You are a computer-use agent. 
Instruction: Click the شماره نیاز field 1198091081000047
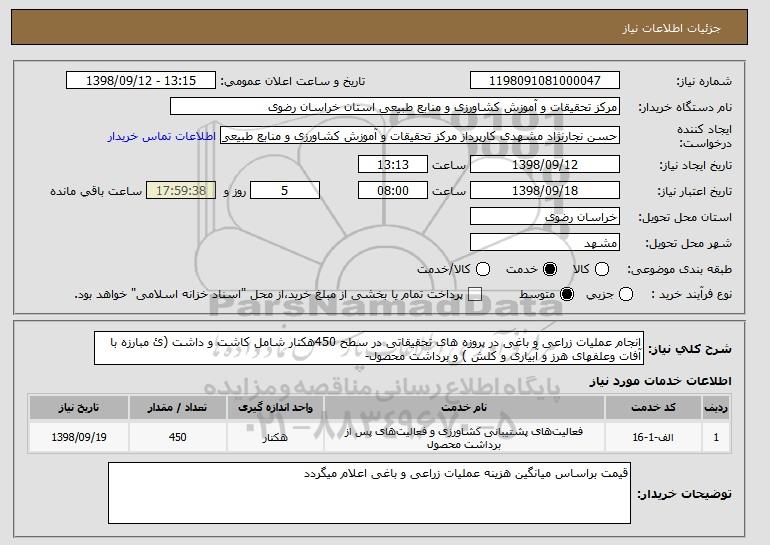point(545,81)
